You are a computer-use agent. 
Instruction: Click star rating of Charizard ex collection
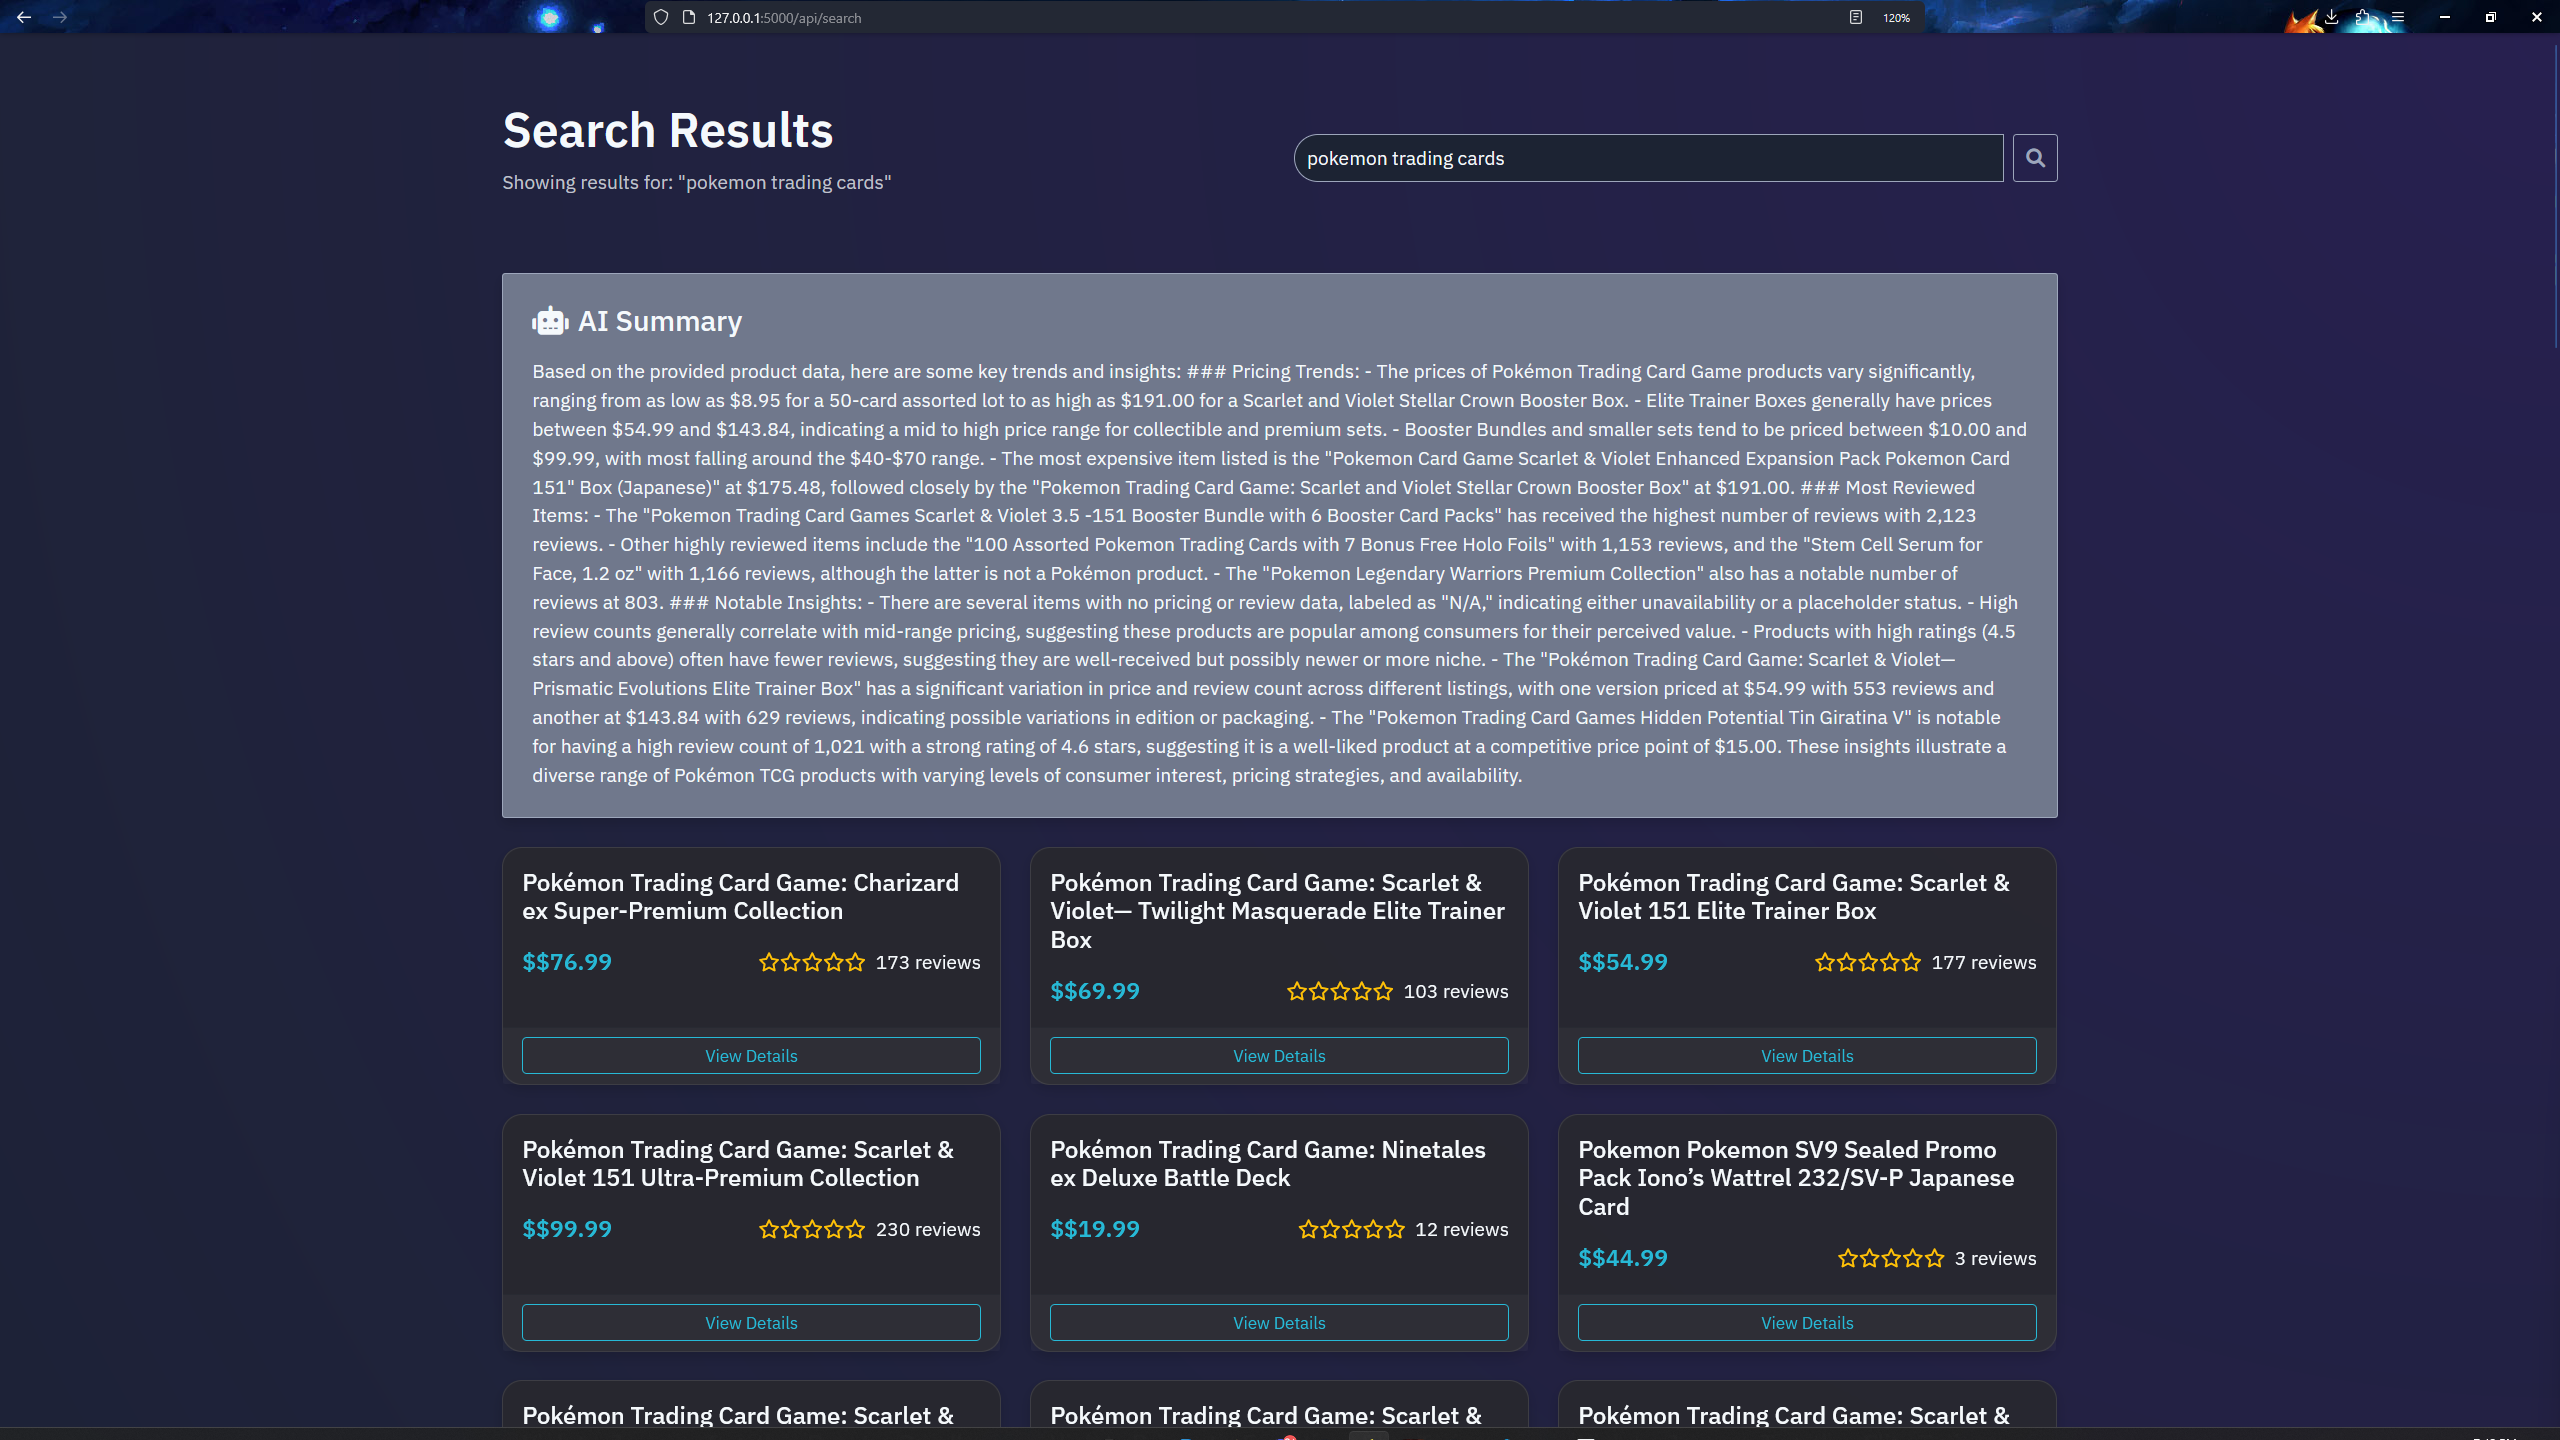(811, 963)
